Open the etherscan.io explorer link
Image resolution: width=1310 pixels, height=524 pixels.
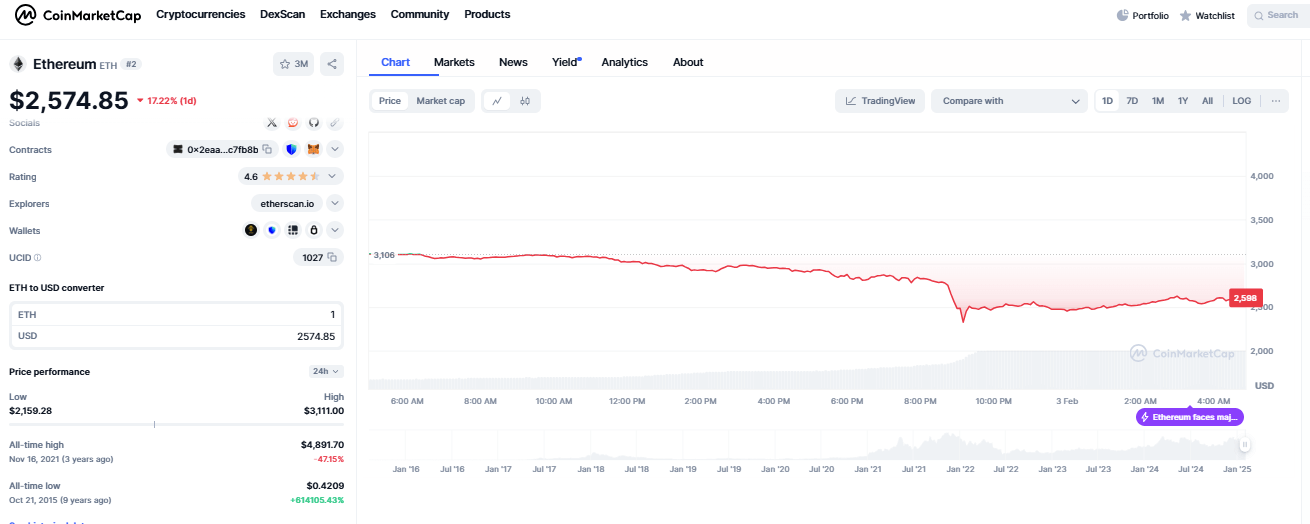coord(287,204)
